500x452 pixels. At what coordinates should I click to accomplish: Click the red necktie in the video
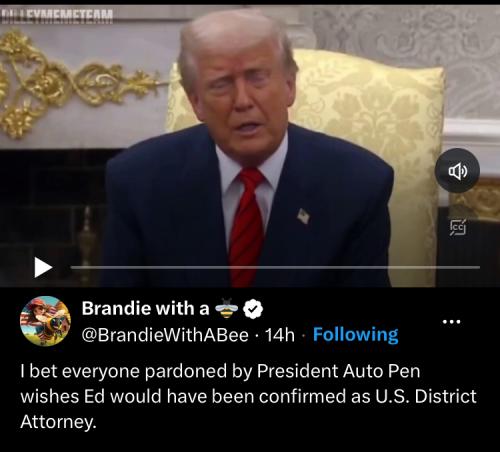tap(247, 227)
